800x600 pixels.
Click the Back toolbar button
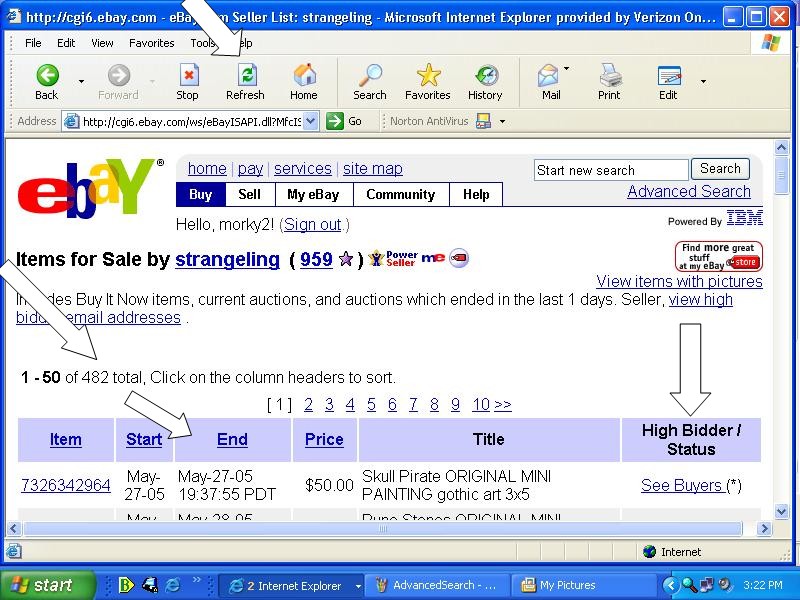(x=47, y=82)
